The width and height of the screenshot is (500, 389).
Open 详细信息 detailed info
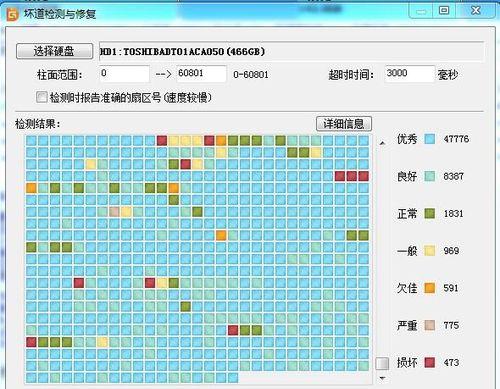(344, 124)
